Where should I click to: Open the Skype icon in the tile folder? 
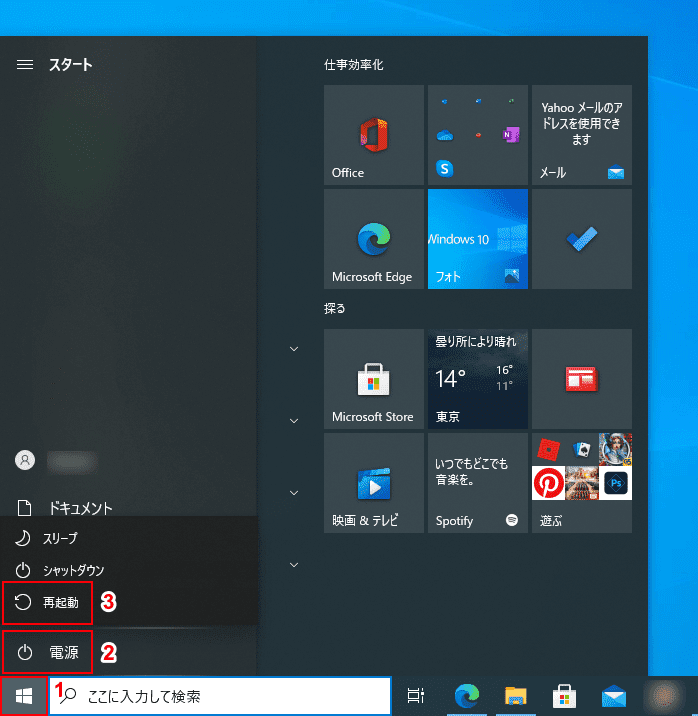tap(445, 168)
